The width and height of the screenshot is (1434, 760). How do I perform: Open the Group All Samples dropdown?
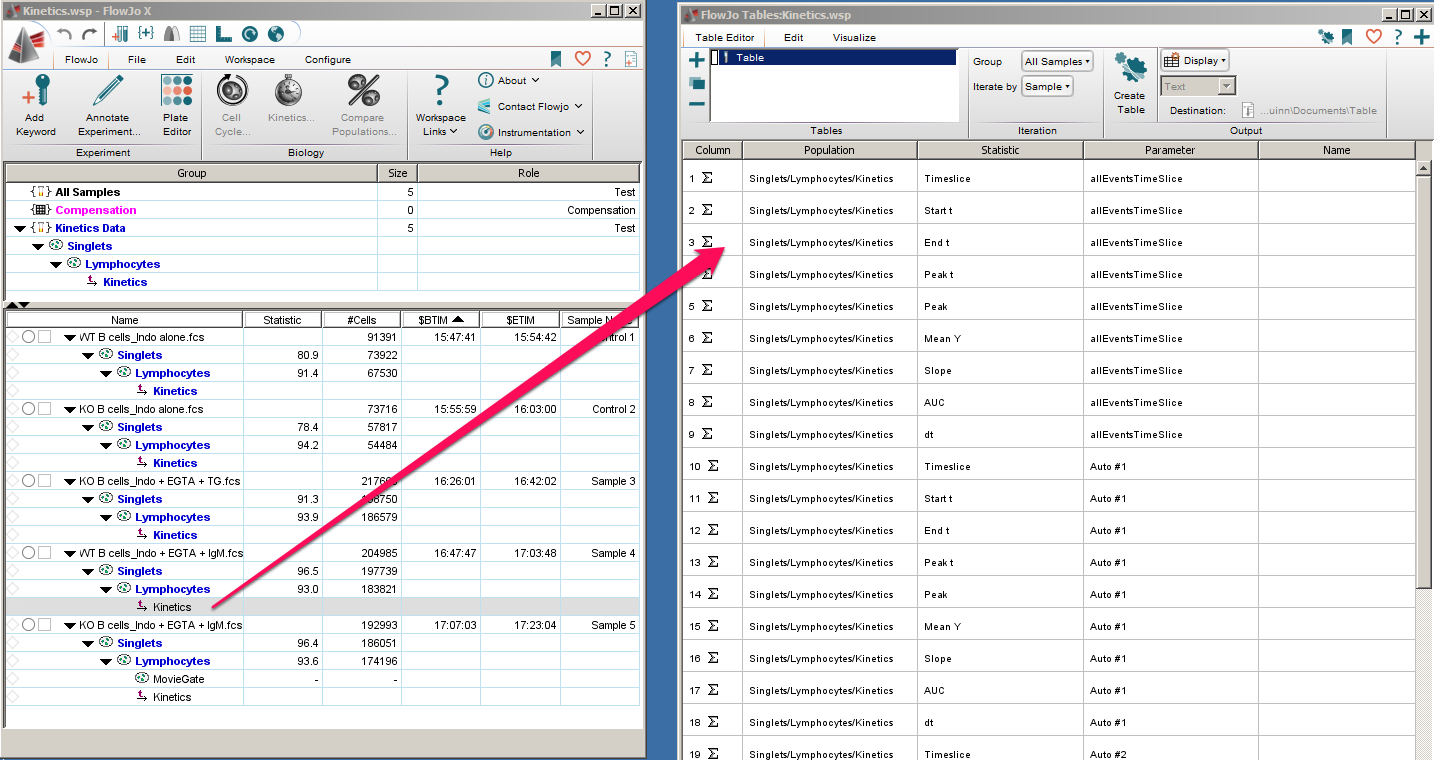[x=1057, y=61]
